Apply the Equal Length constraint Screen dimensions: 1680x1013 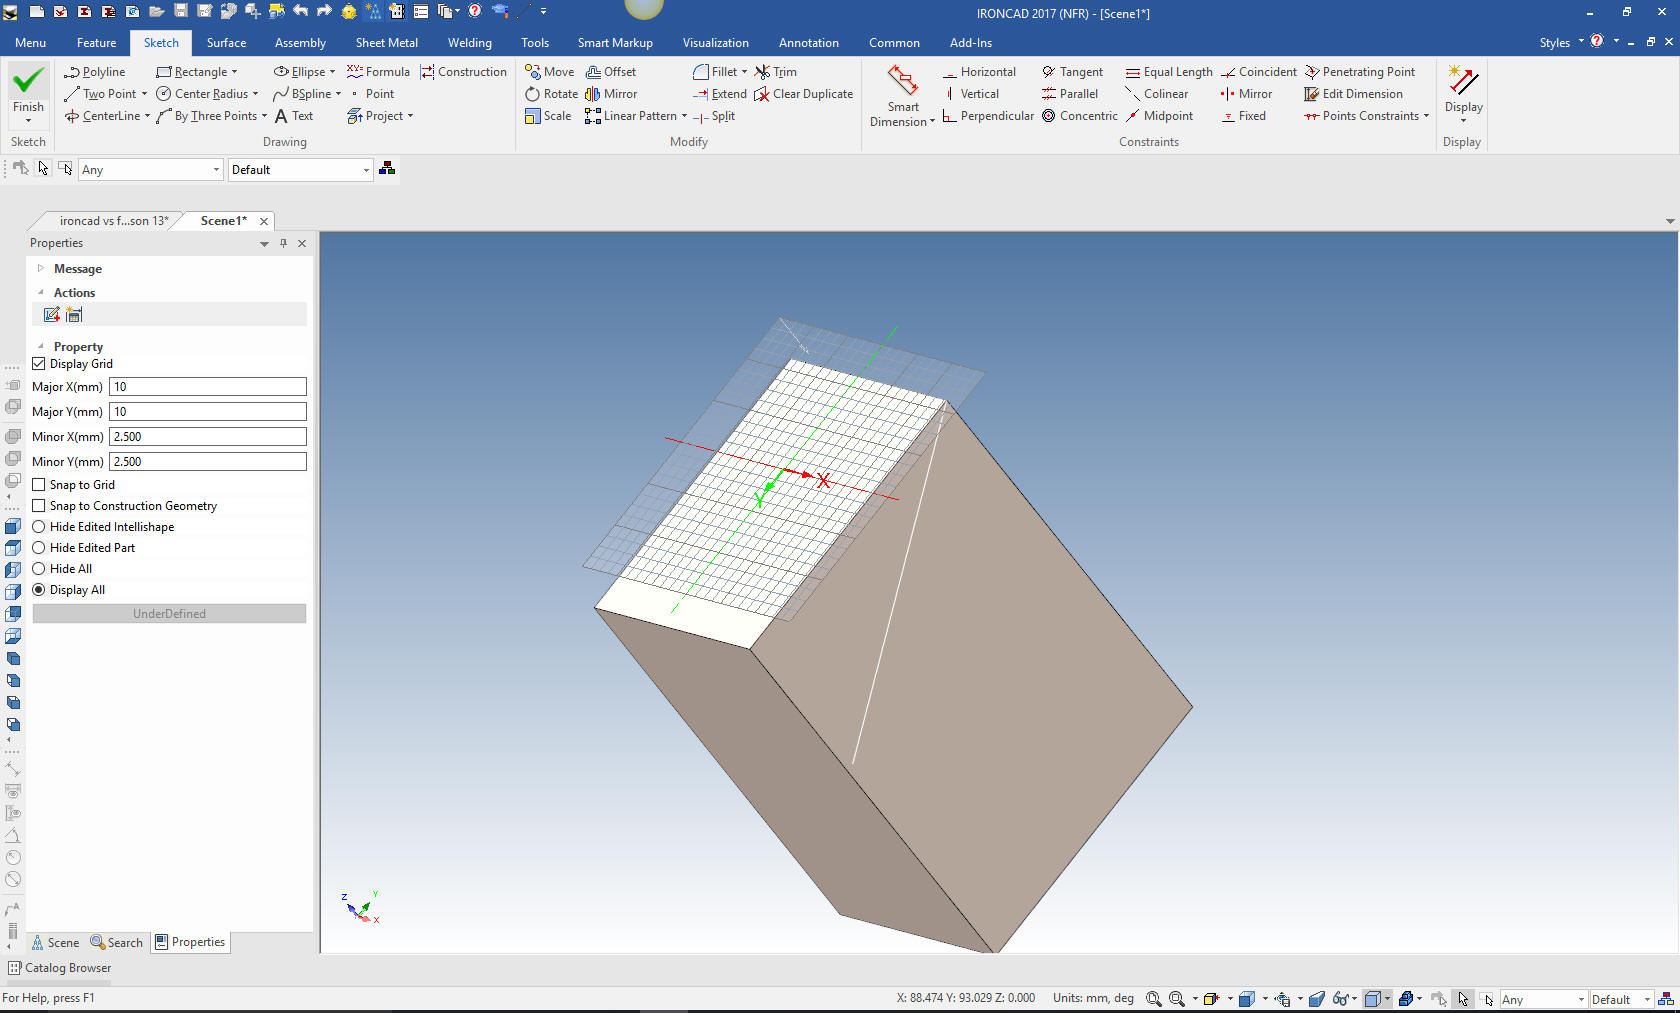pyautogui.click(x=1168, y=72)
